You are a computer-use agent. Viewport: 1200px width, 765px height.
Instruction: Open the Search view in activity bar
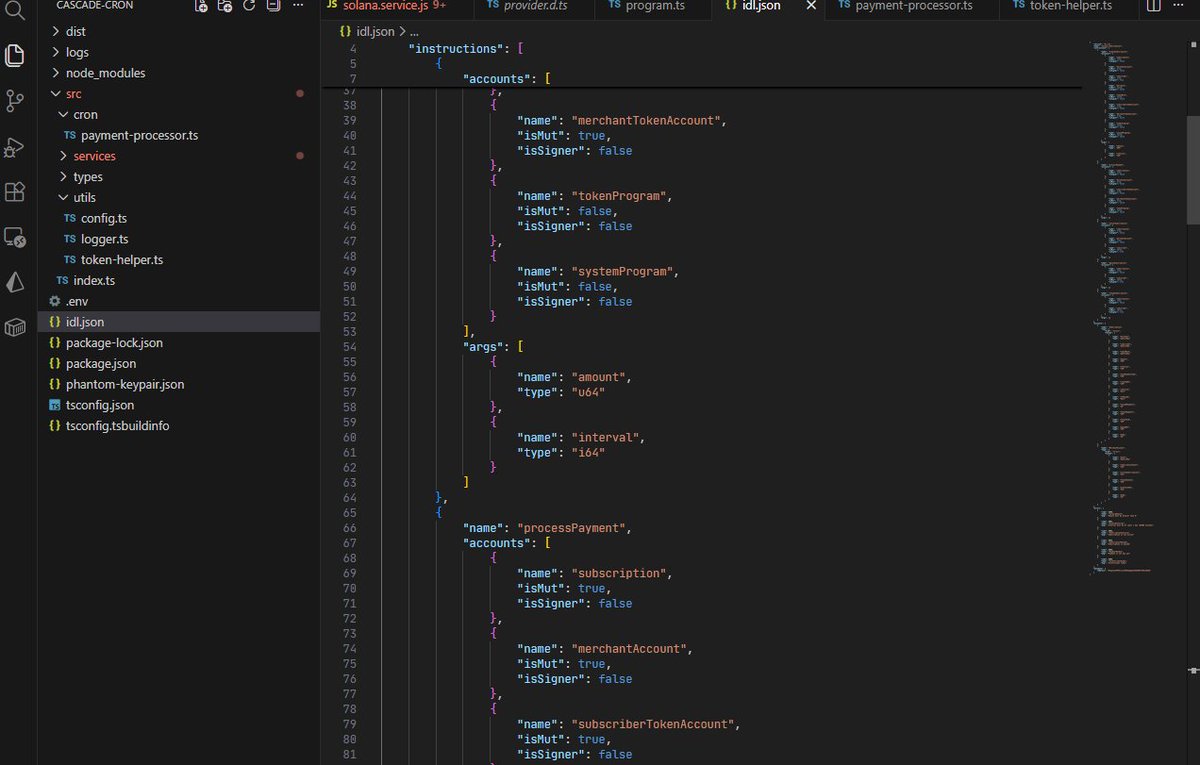coord(14,10)
